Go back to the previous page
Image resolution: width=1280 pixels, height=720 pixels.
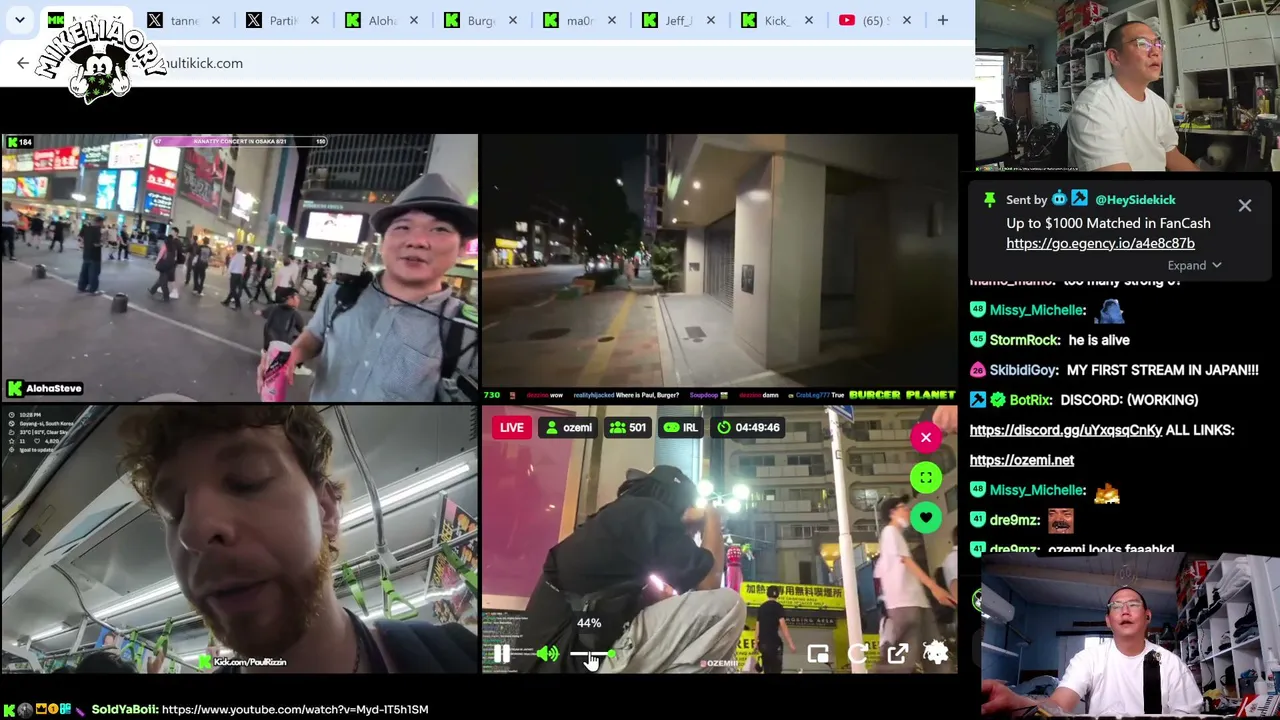coord(23,63)
